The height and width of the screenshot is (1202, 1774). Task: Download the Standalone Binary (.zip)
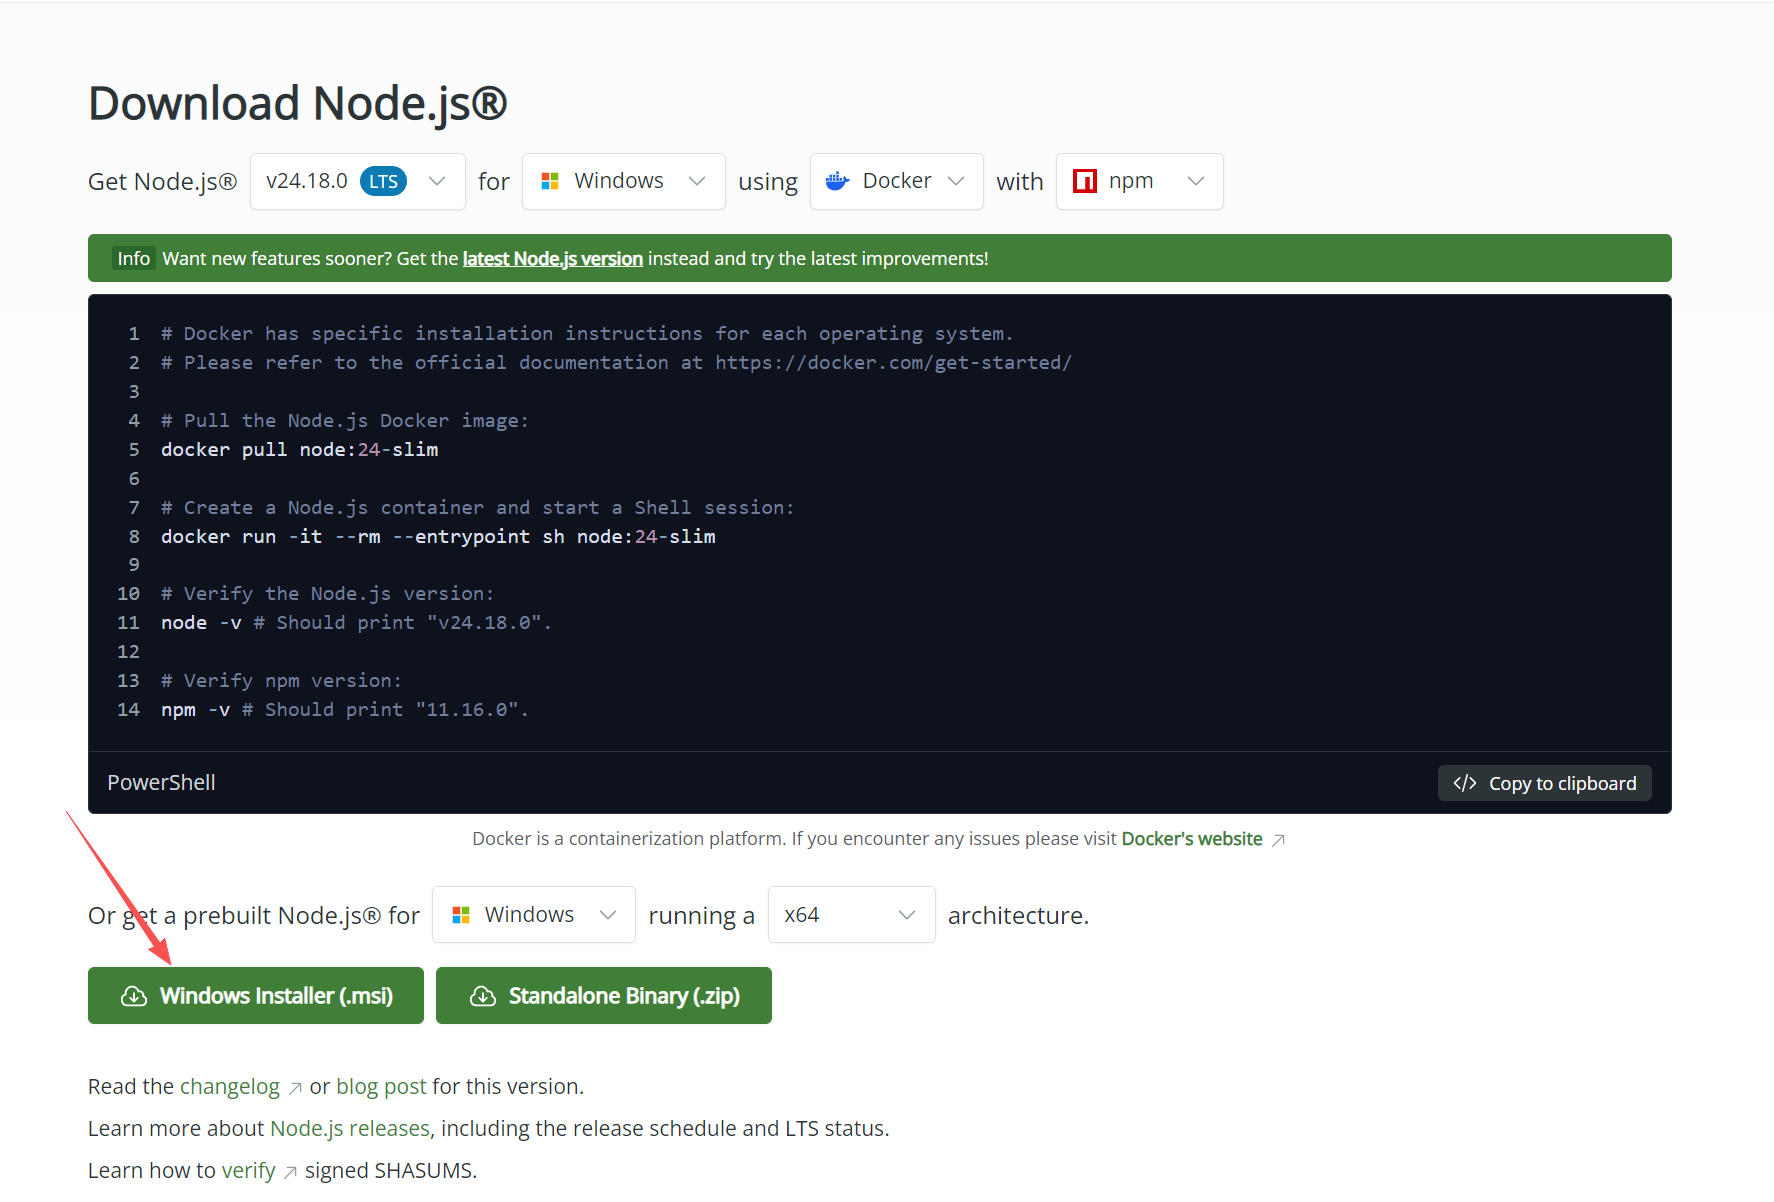604,995
